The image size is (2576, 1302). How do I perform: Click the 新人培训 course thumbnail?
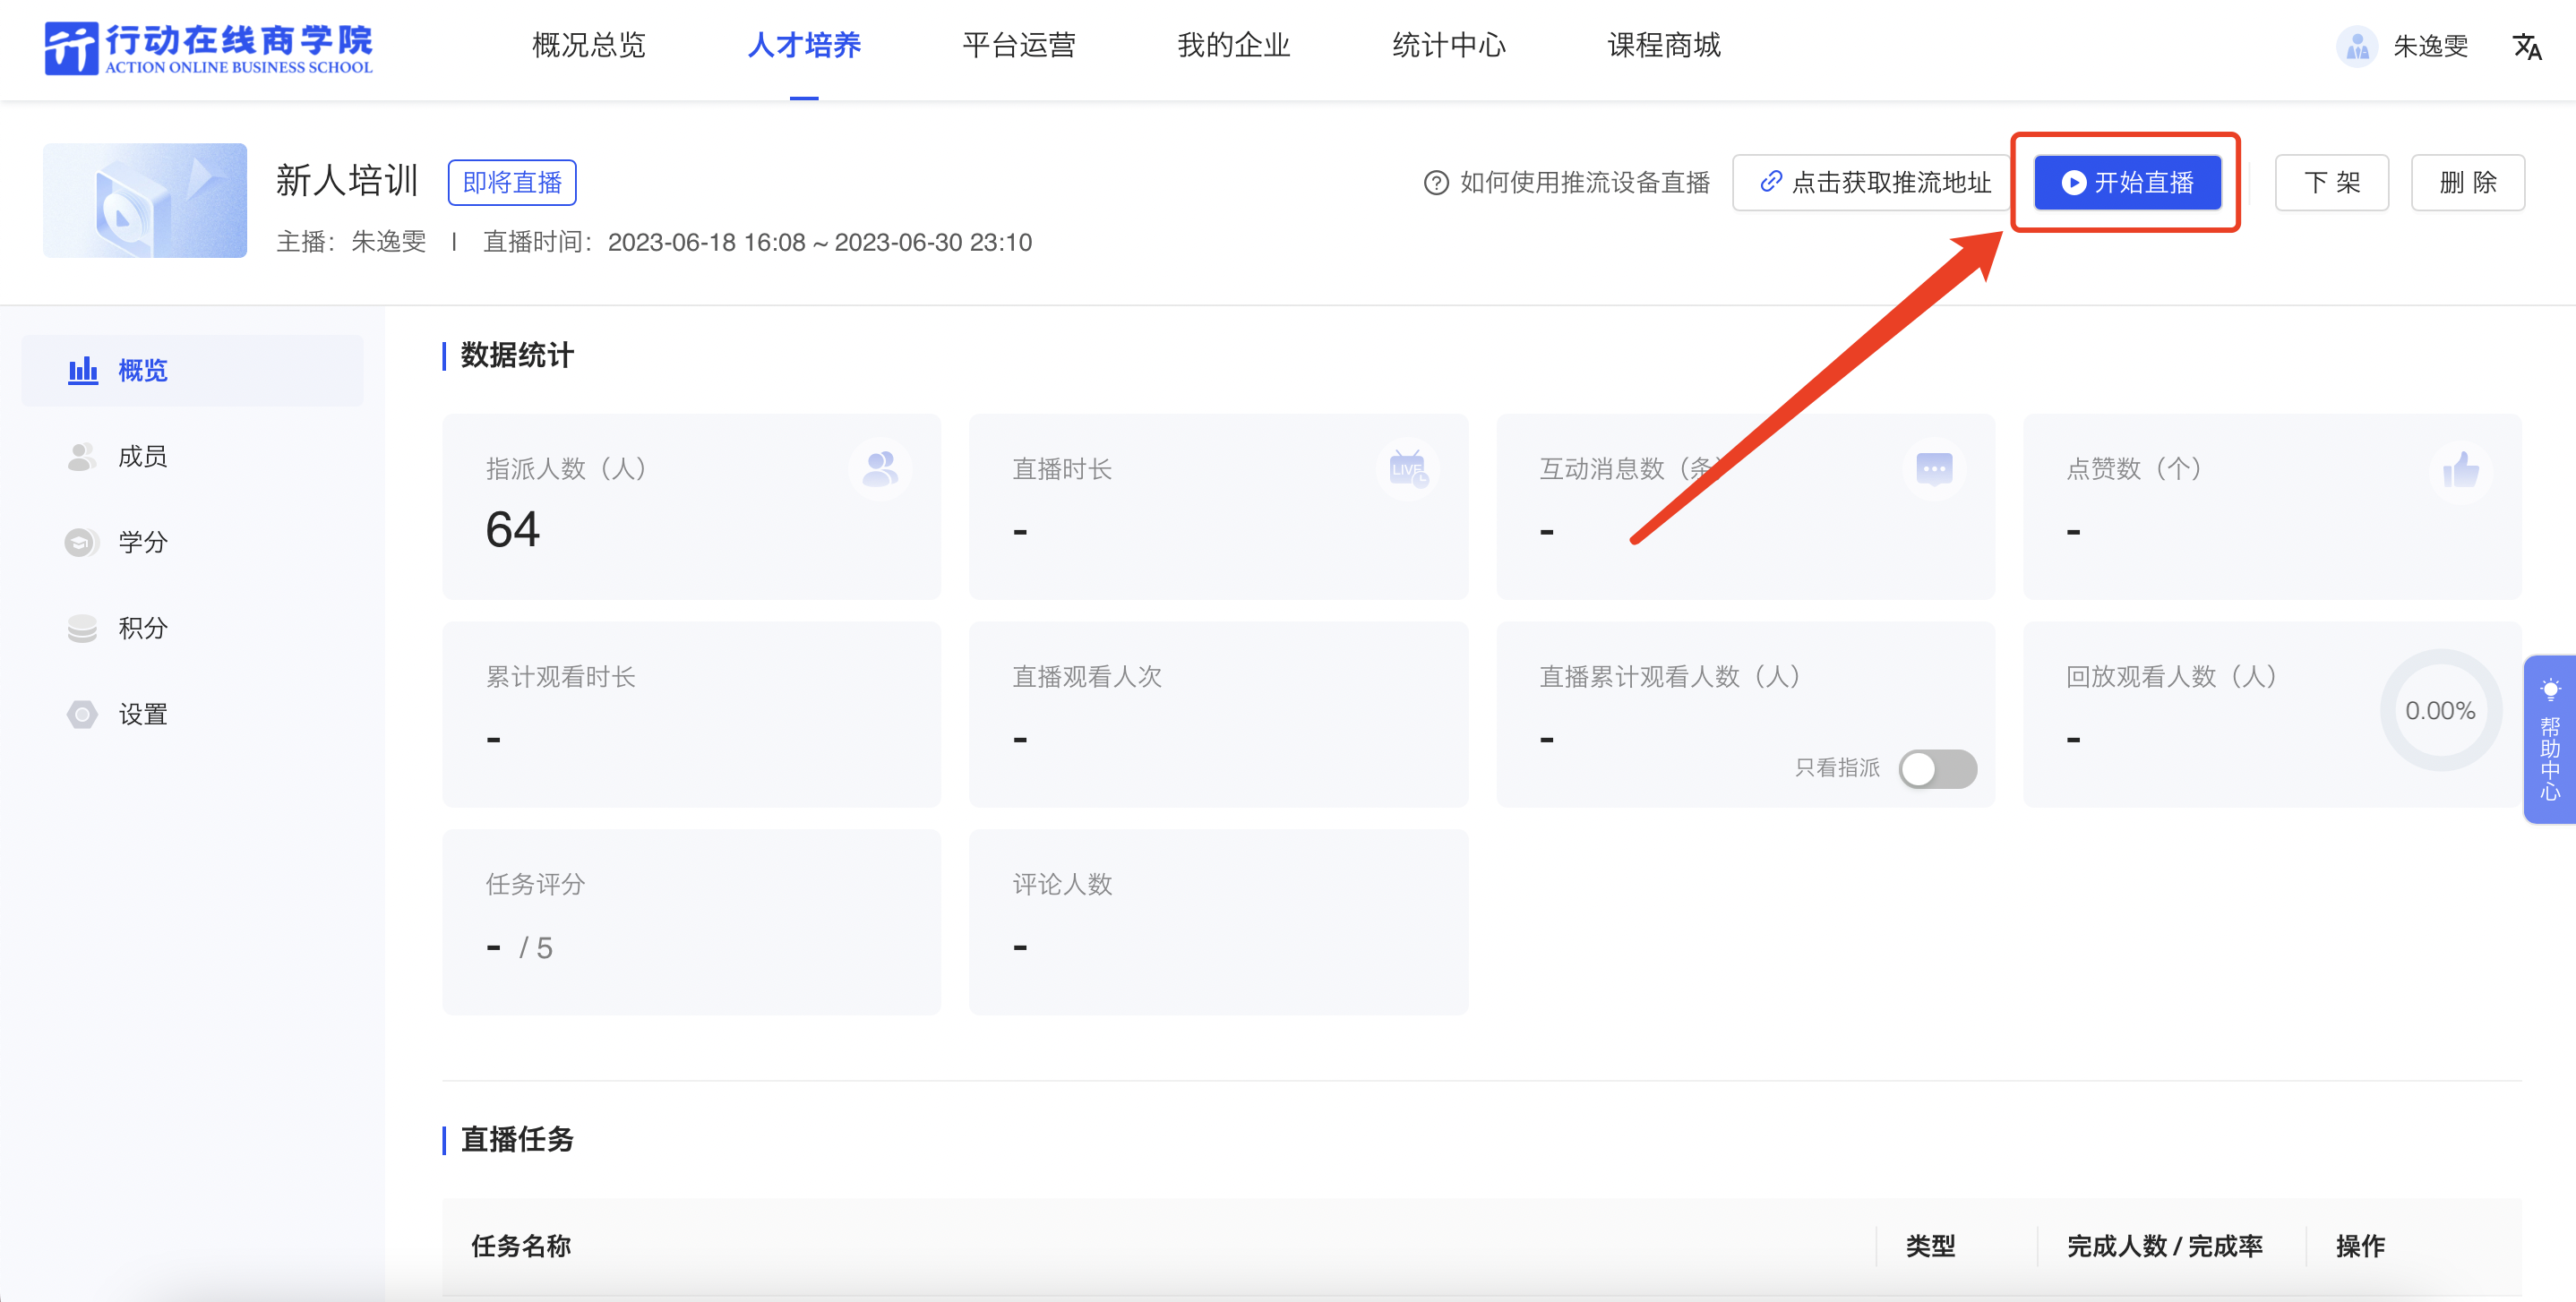click(145, 201)
